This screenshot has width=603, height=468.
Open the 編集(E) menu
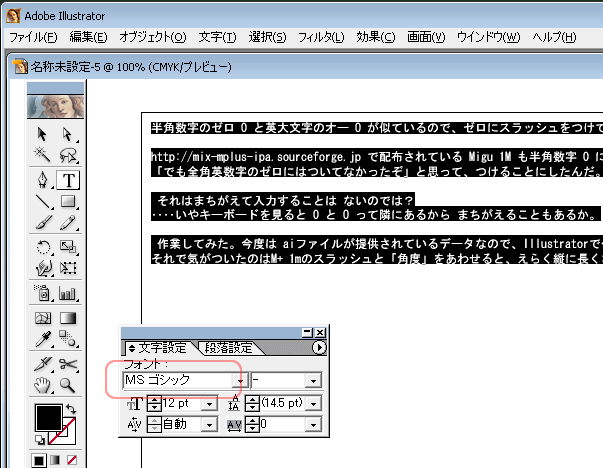88,37
